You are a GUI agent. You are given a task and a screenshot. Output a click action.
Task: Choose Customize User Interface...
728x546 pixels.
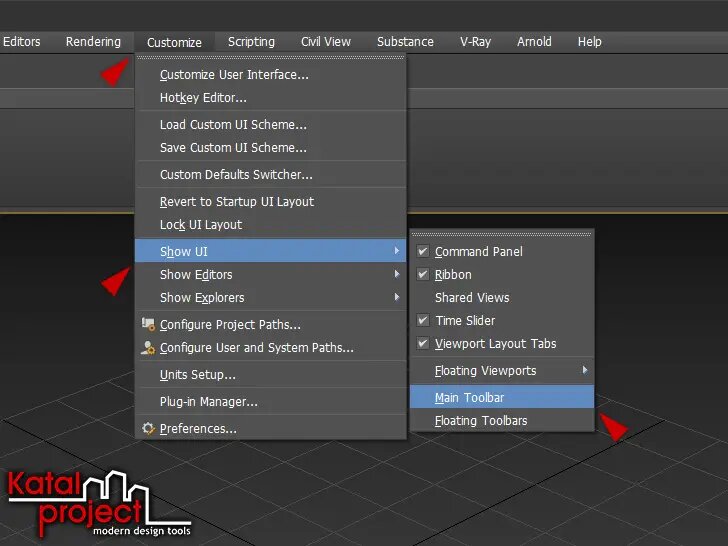point(271,75)
